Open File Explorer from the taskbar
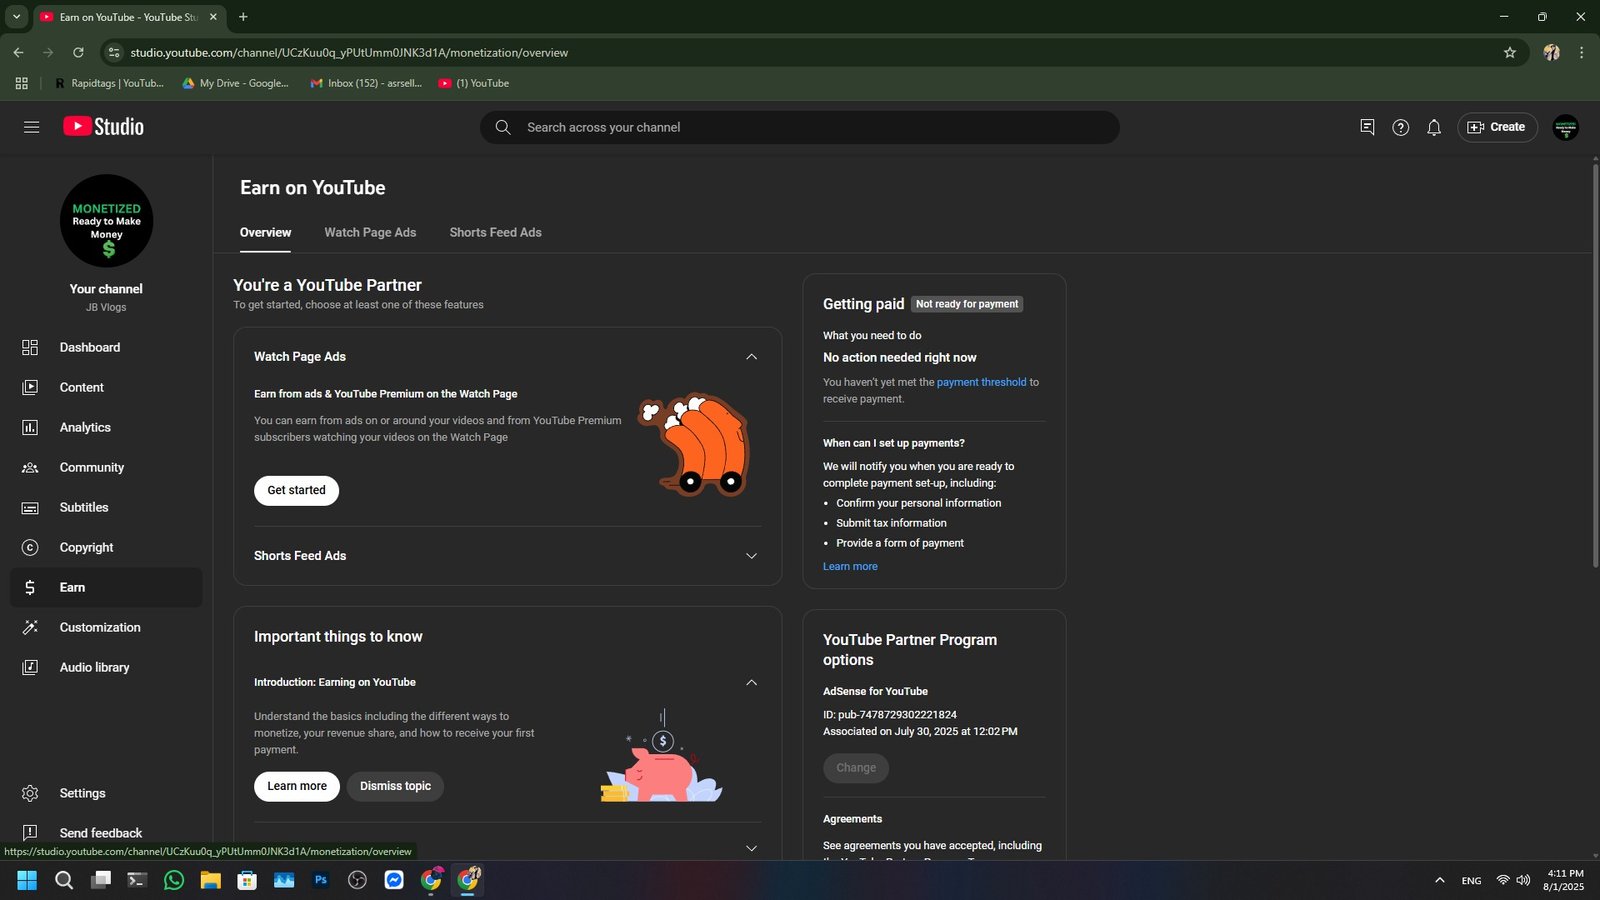 click(210, 880)
